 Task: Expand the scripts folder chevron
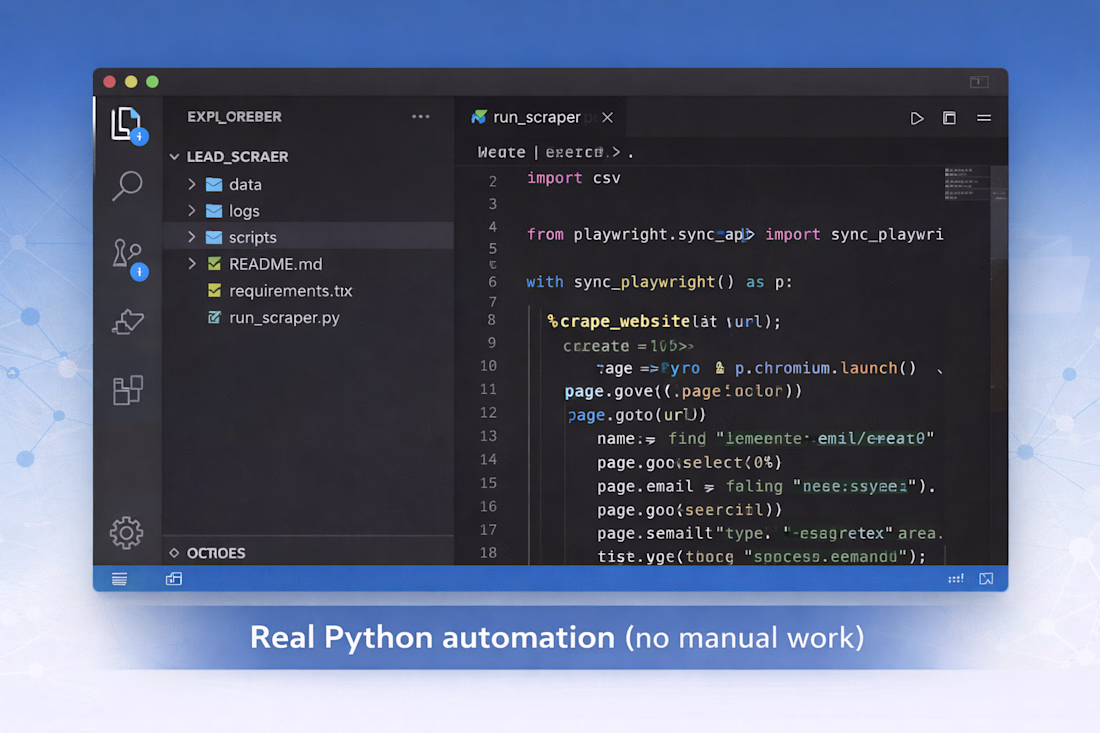(x=192, y=237)
